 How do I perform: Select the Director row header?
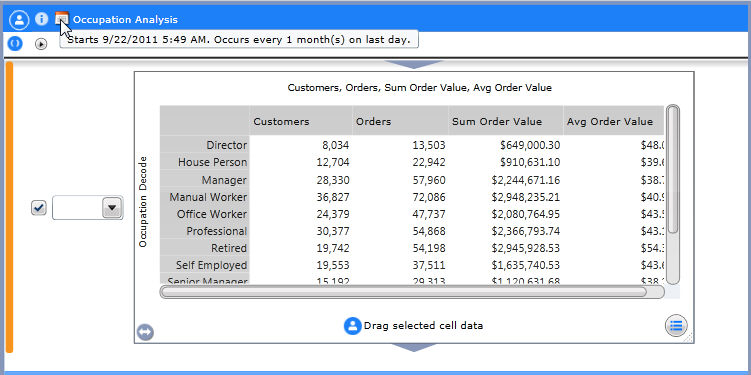[x=205, y=145]
